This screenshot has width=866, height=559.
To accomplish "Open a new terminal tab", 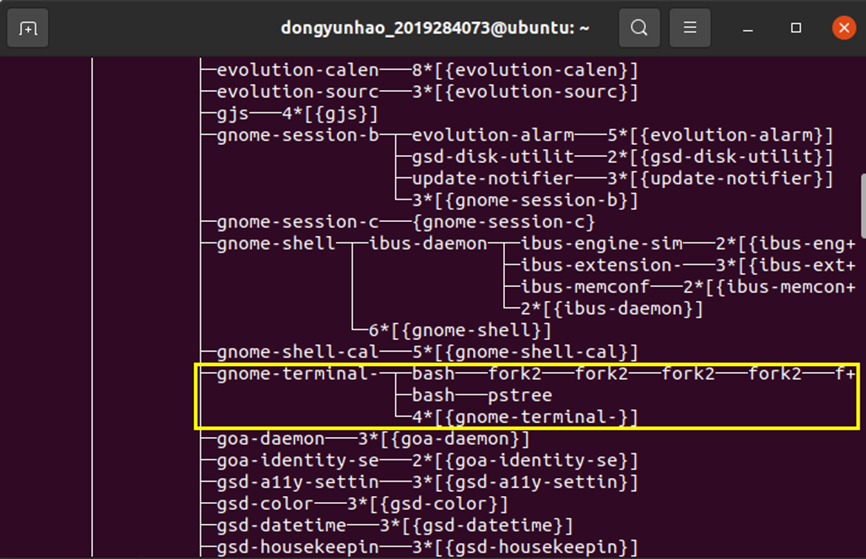I will (28, 28).
